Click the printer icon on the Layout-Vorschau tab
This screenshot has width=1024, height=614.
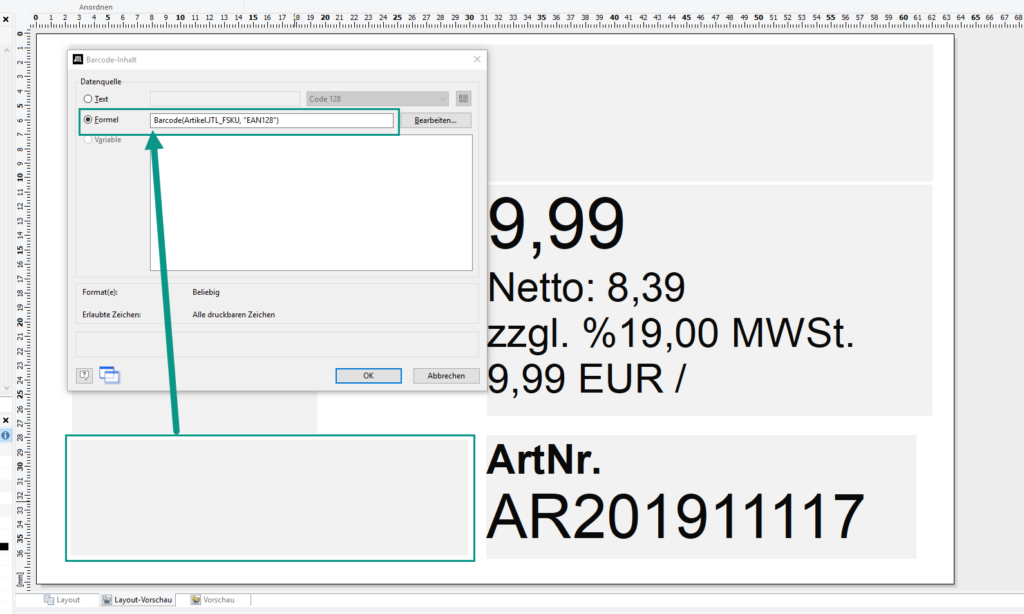click(x=108, y=600)
